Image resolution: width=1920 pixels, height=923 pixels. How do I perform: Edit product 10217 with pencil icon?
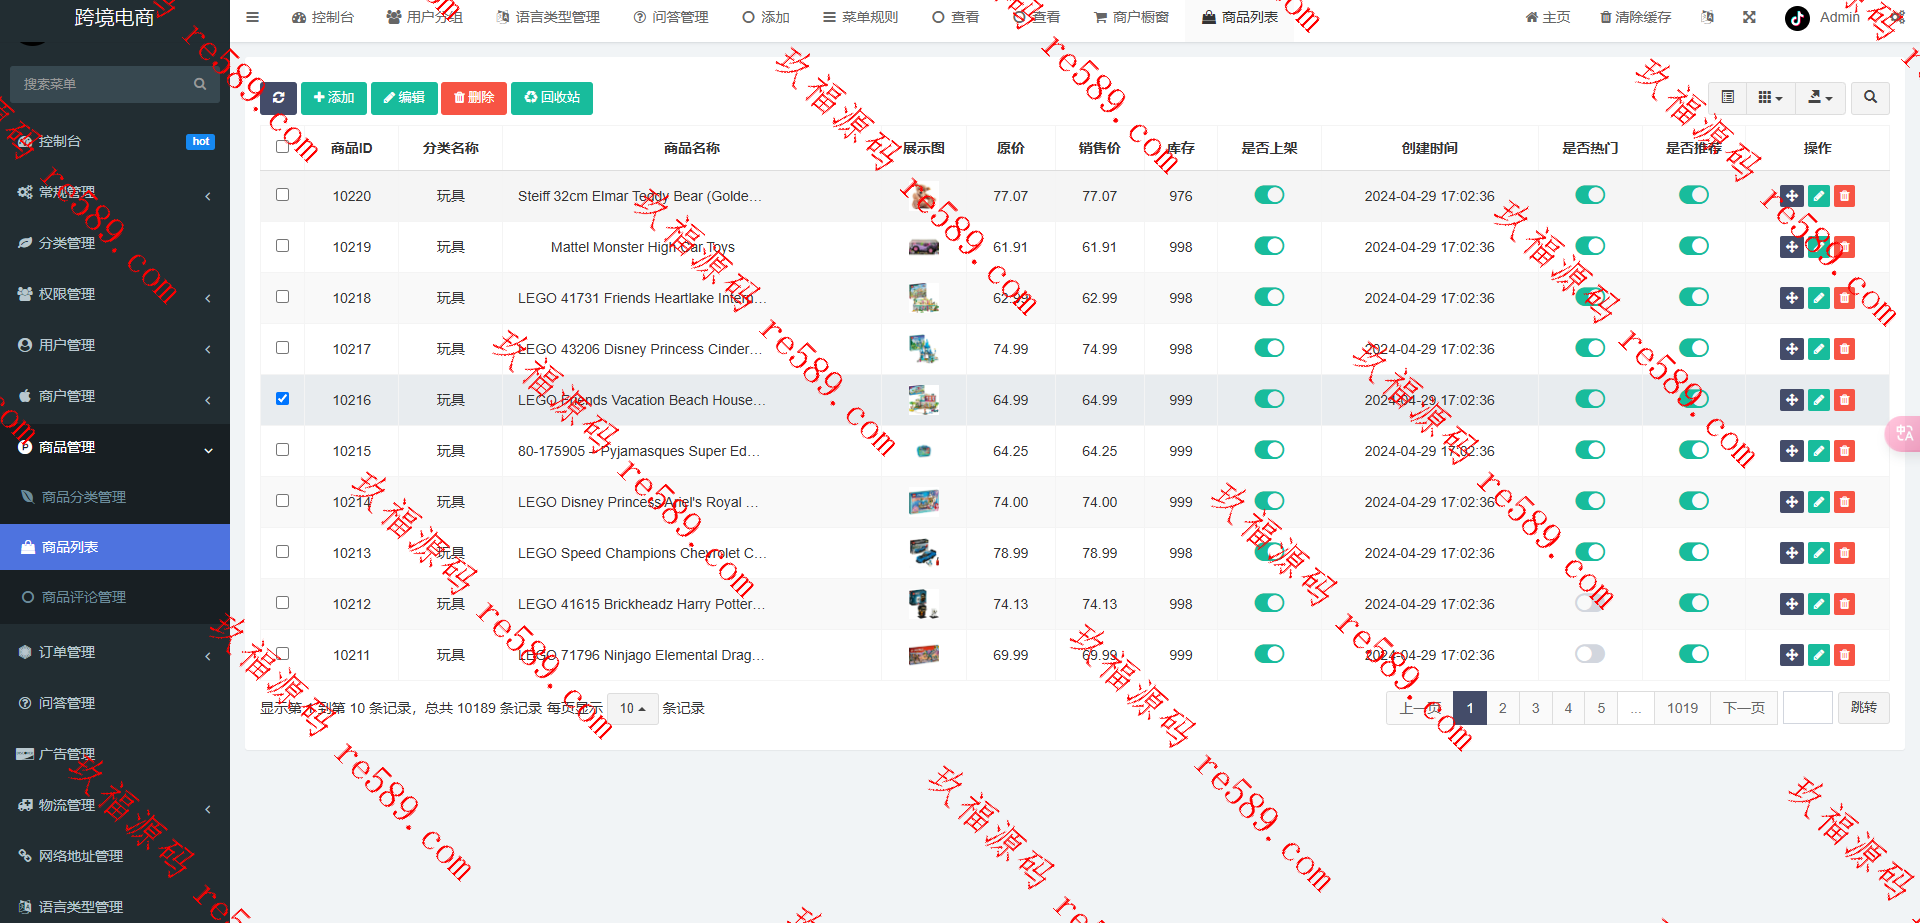click(1819, 349)
